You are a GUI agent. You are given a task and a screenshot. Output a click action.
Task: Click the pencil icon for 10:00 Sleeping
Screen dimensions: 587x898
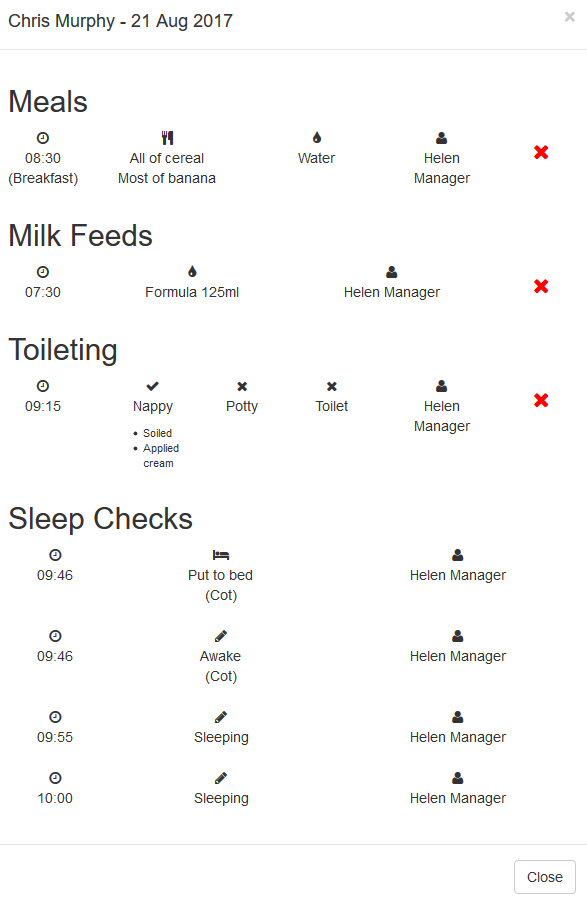[220, 778]
